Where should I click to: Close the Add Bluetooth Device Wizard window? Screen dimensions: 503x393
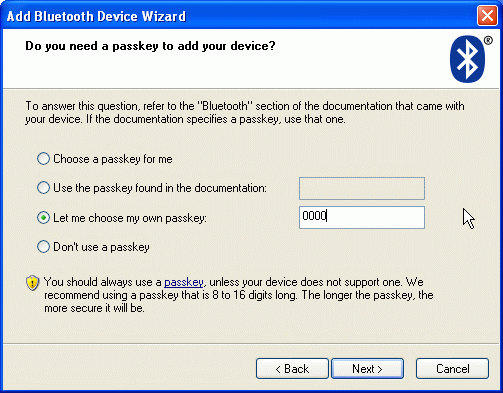click(x=487, y=16)
